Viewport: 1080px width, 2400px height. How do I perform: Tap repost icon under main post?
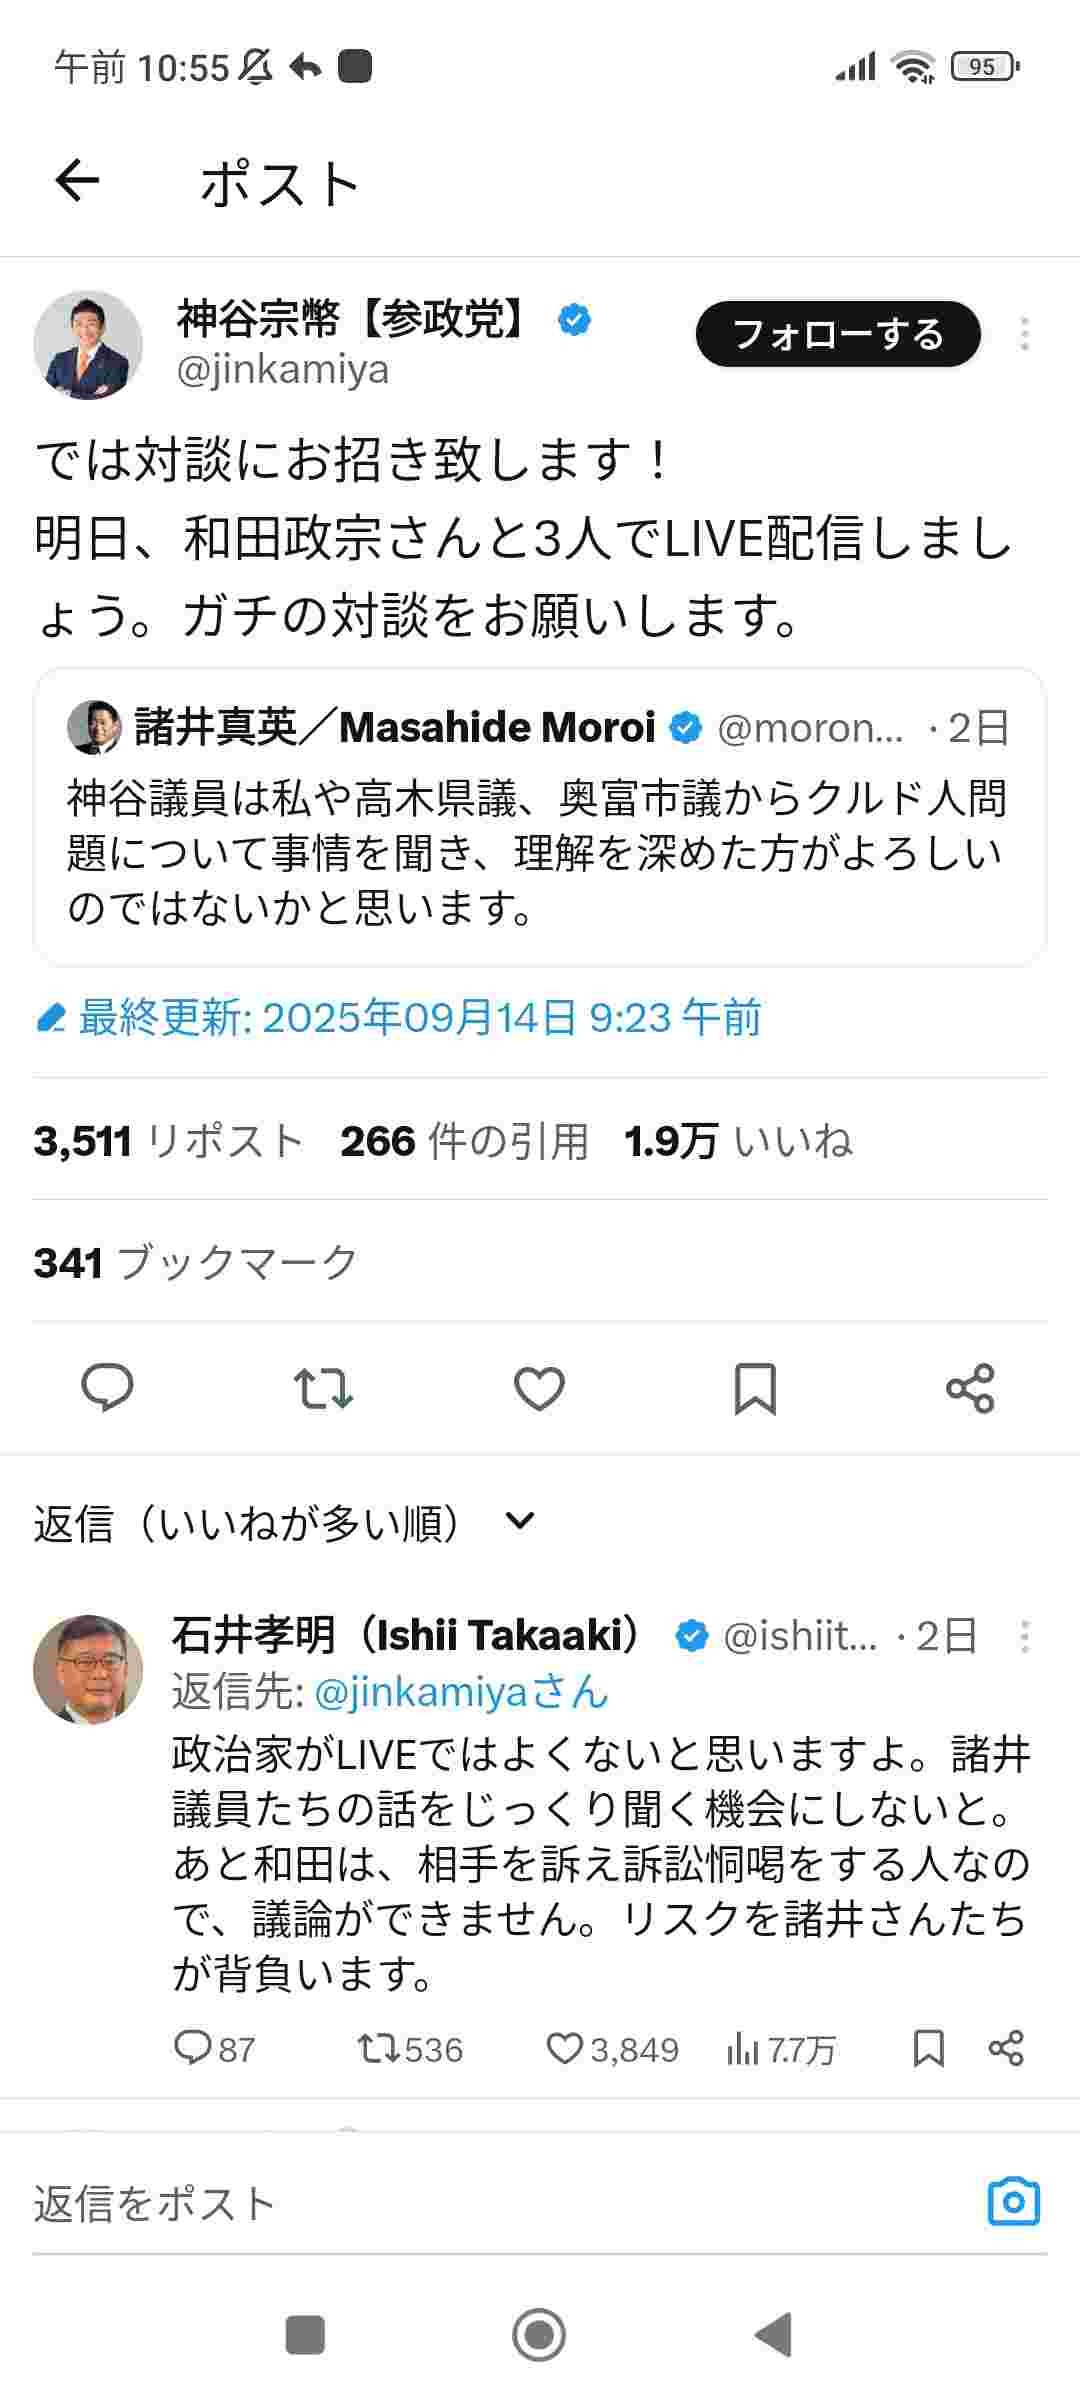coord(323,1388)
